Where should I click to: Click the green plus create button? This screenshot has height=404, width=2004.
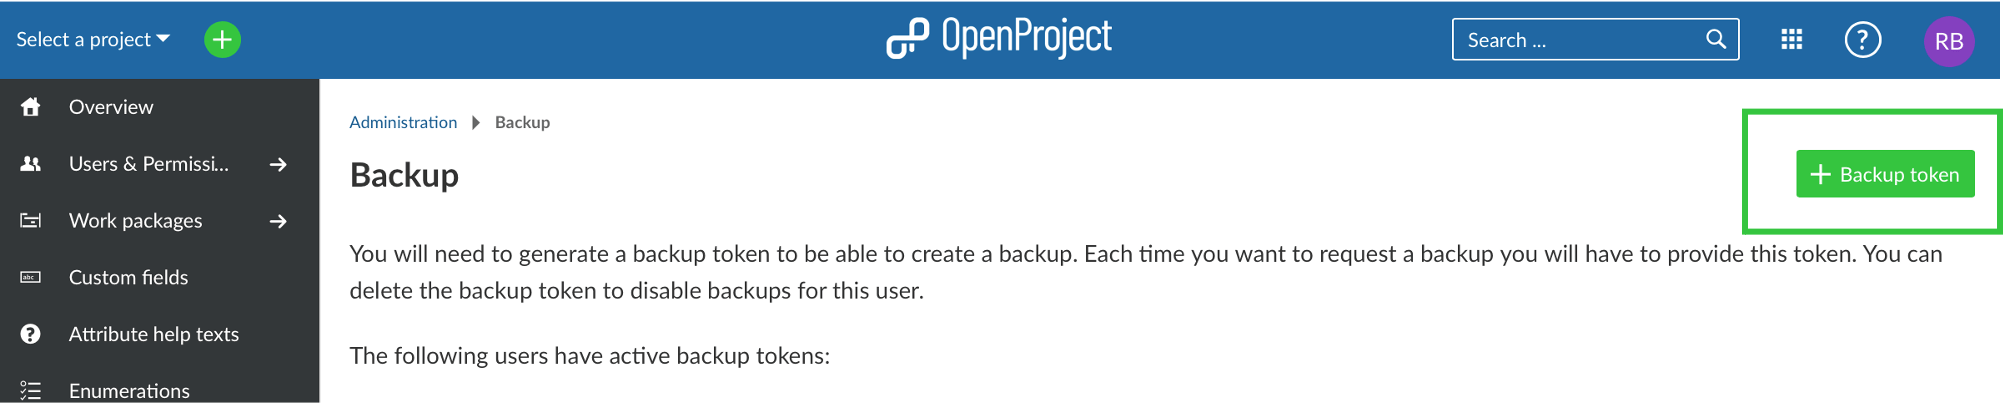pyautogui.click(x=222, y=40)
